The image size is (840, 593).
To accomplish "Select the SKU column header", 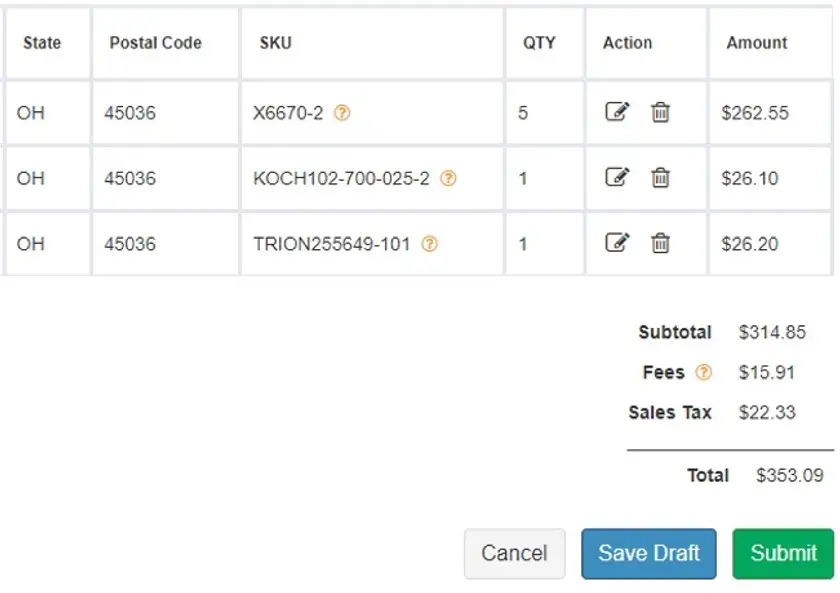I will tap(276, 43).
